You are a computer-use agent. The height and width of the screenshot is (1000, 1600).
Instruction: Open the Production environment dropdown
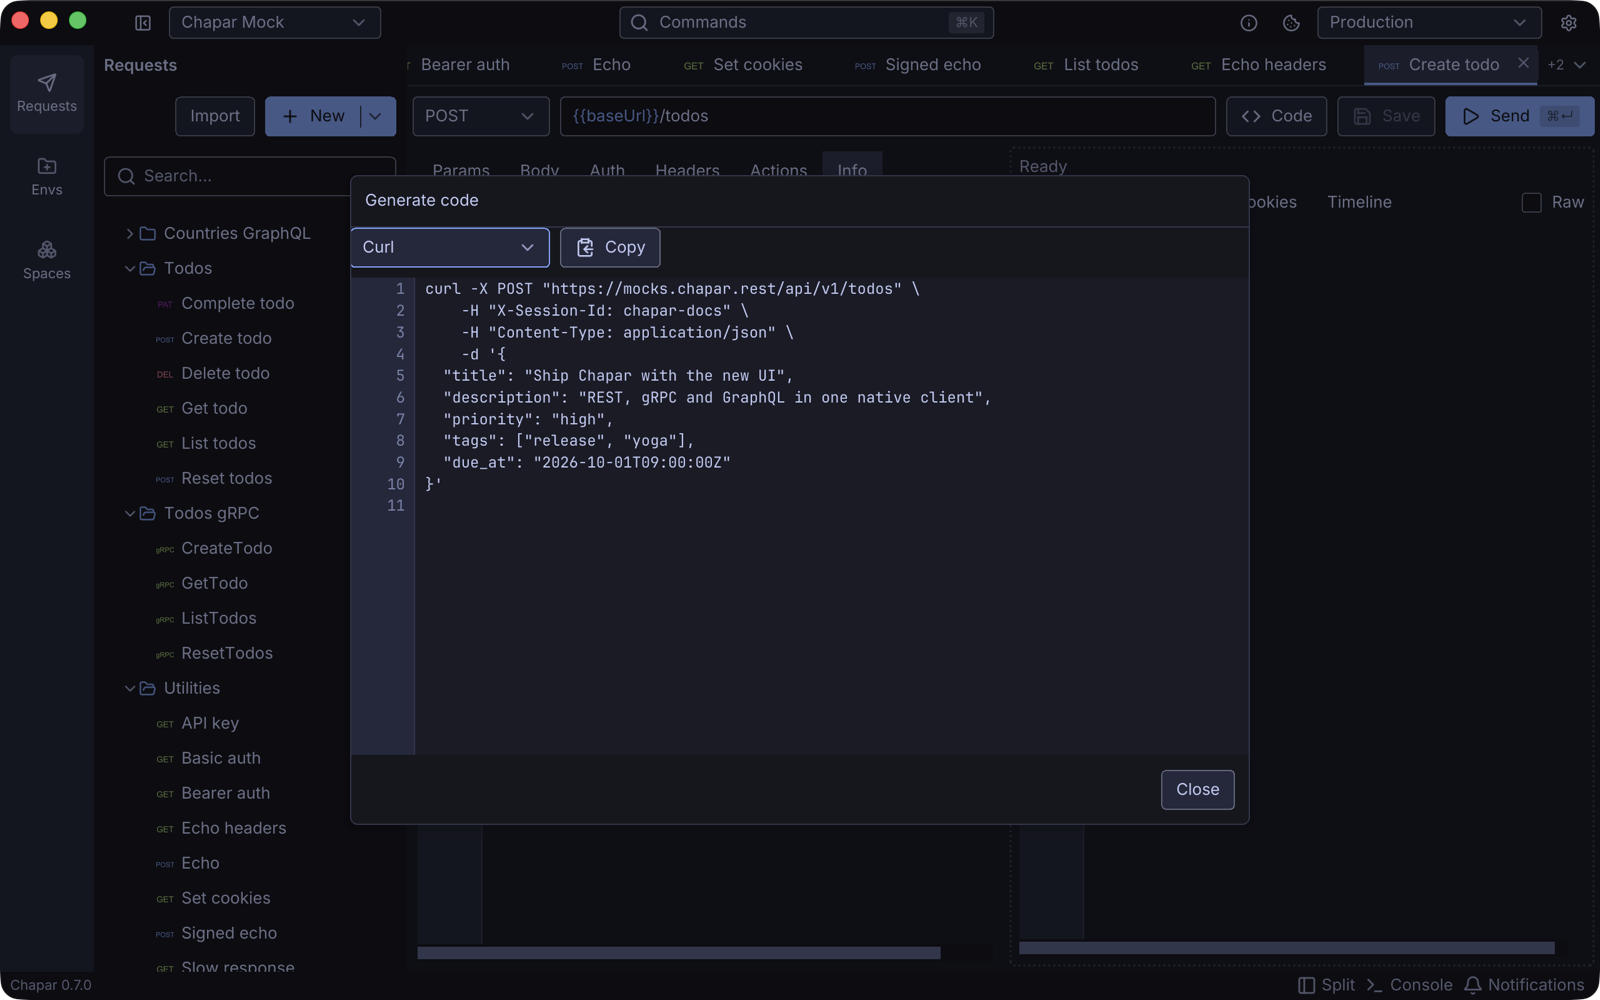click(x=1429, y=22)
